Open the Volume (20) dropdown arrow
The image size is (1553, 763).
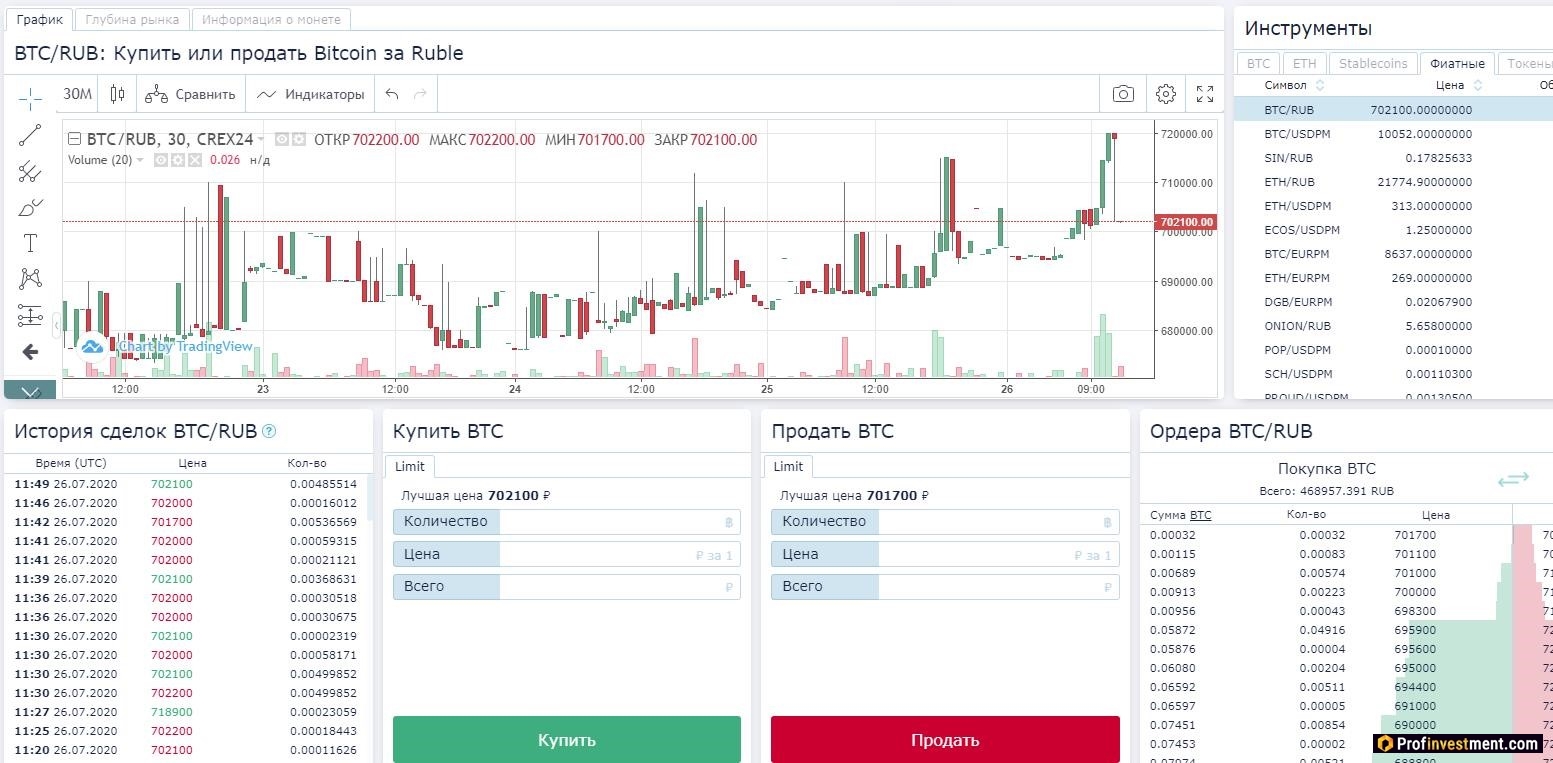click(x=140, y=160)
